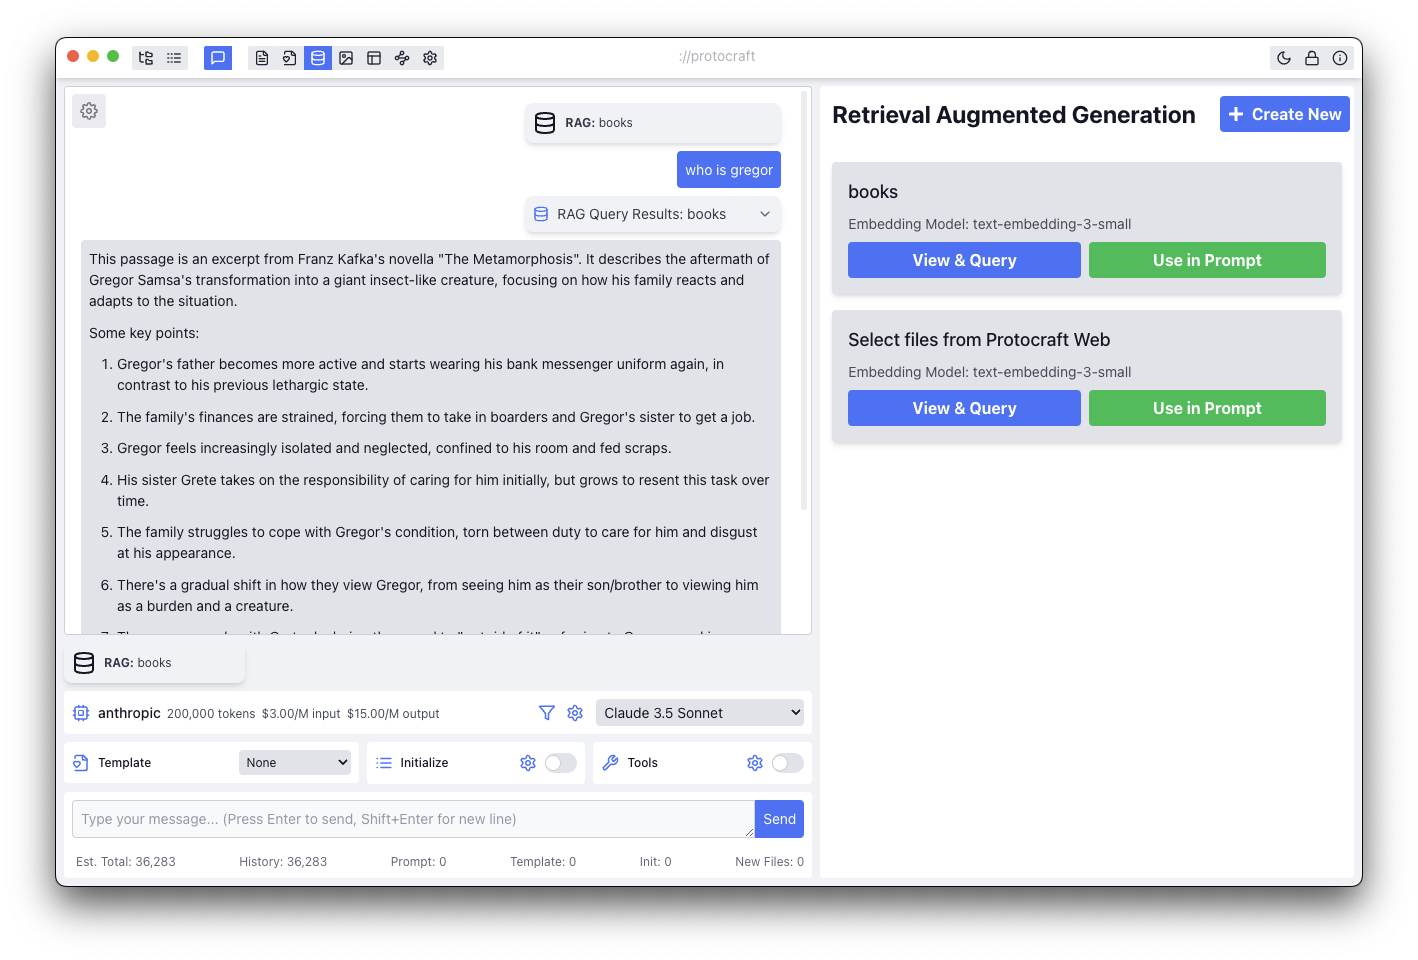
Task: Toggle dark mode with the moon icon
Action: [x=1284, y=58]
